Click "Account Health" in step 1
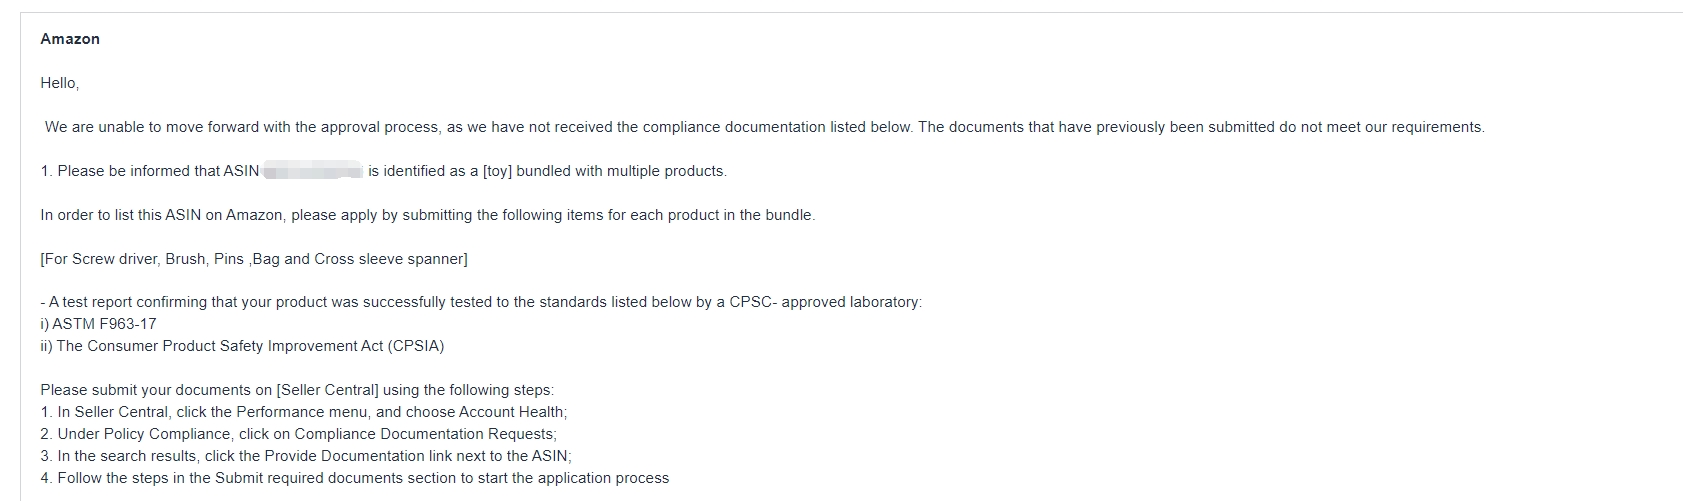Image resolution: width=1683 pixels, height=501 pixels. (513, 412)
